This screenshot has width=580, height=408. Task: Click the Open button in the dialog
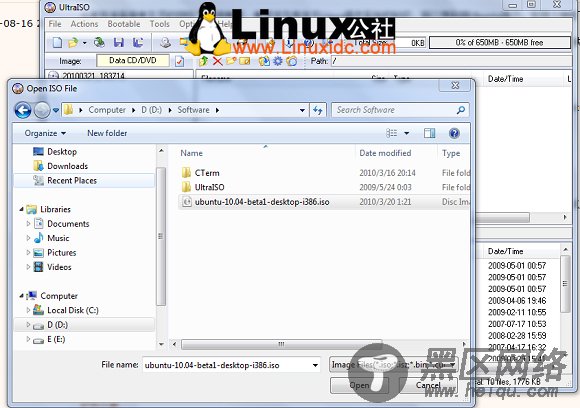pos(359,385)
